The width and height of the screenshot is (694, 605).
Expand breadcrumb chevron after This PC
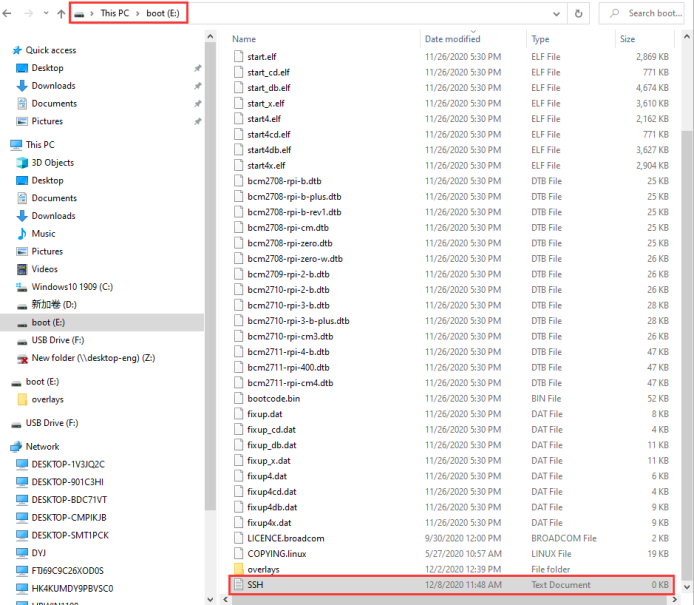(x=137, y=13)
